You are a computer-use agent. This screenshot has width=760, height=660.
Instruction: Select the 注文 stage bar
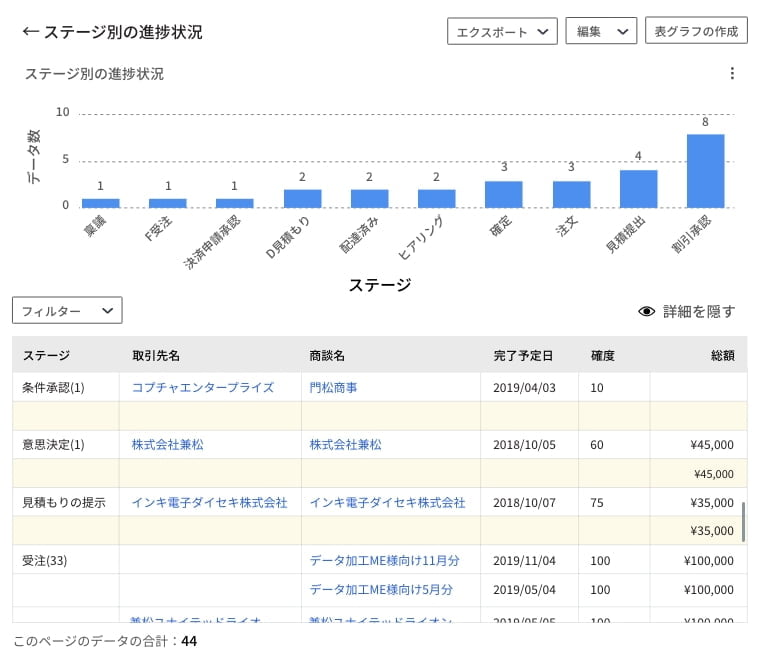[x=571, y=194]
